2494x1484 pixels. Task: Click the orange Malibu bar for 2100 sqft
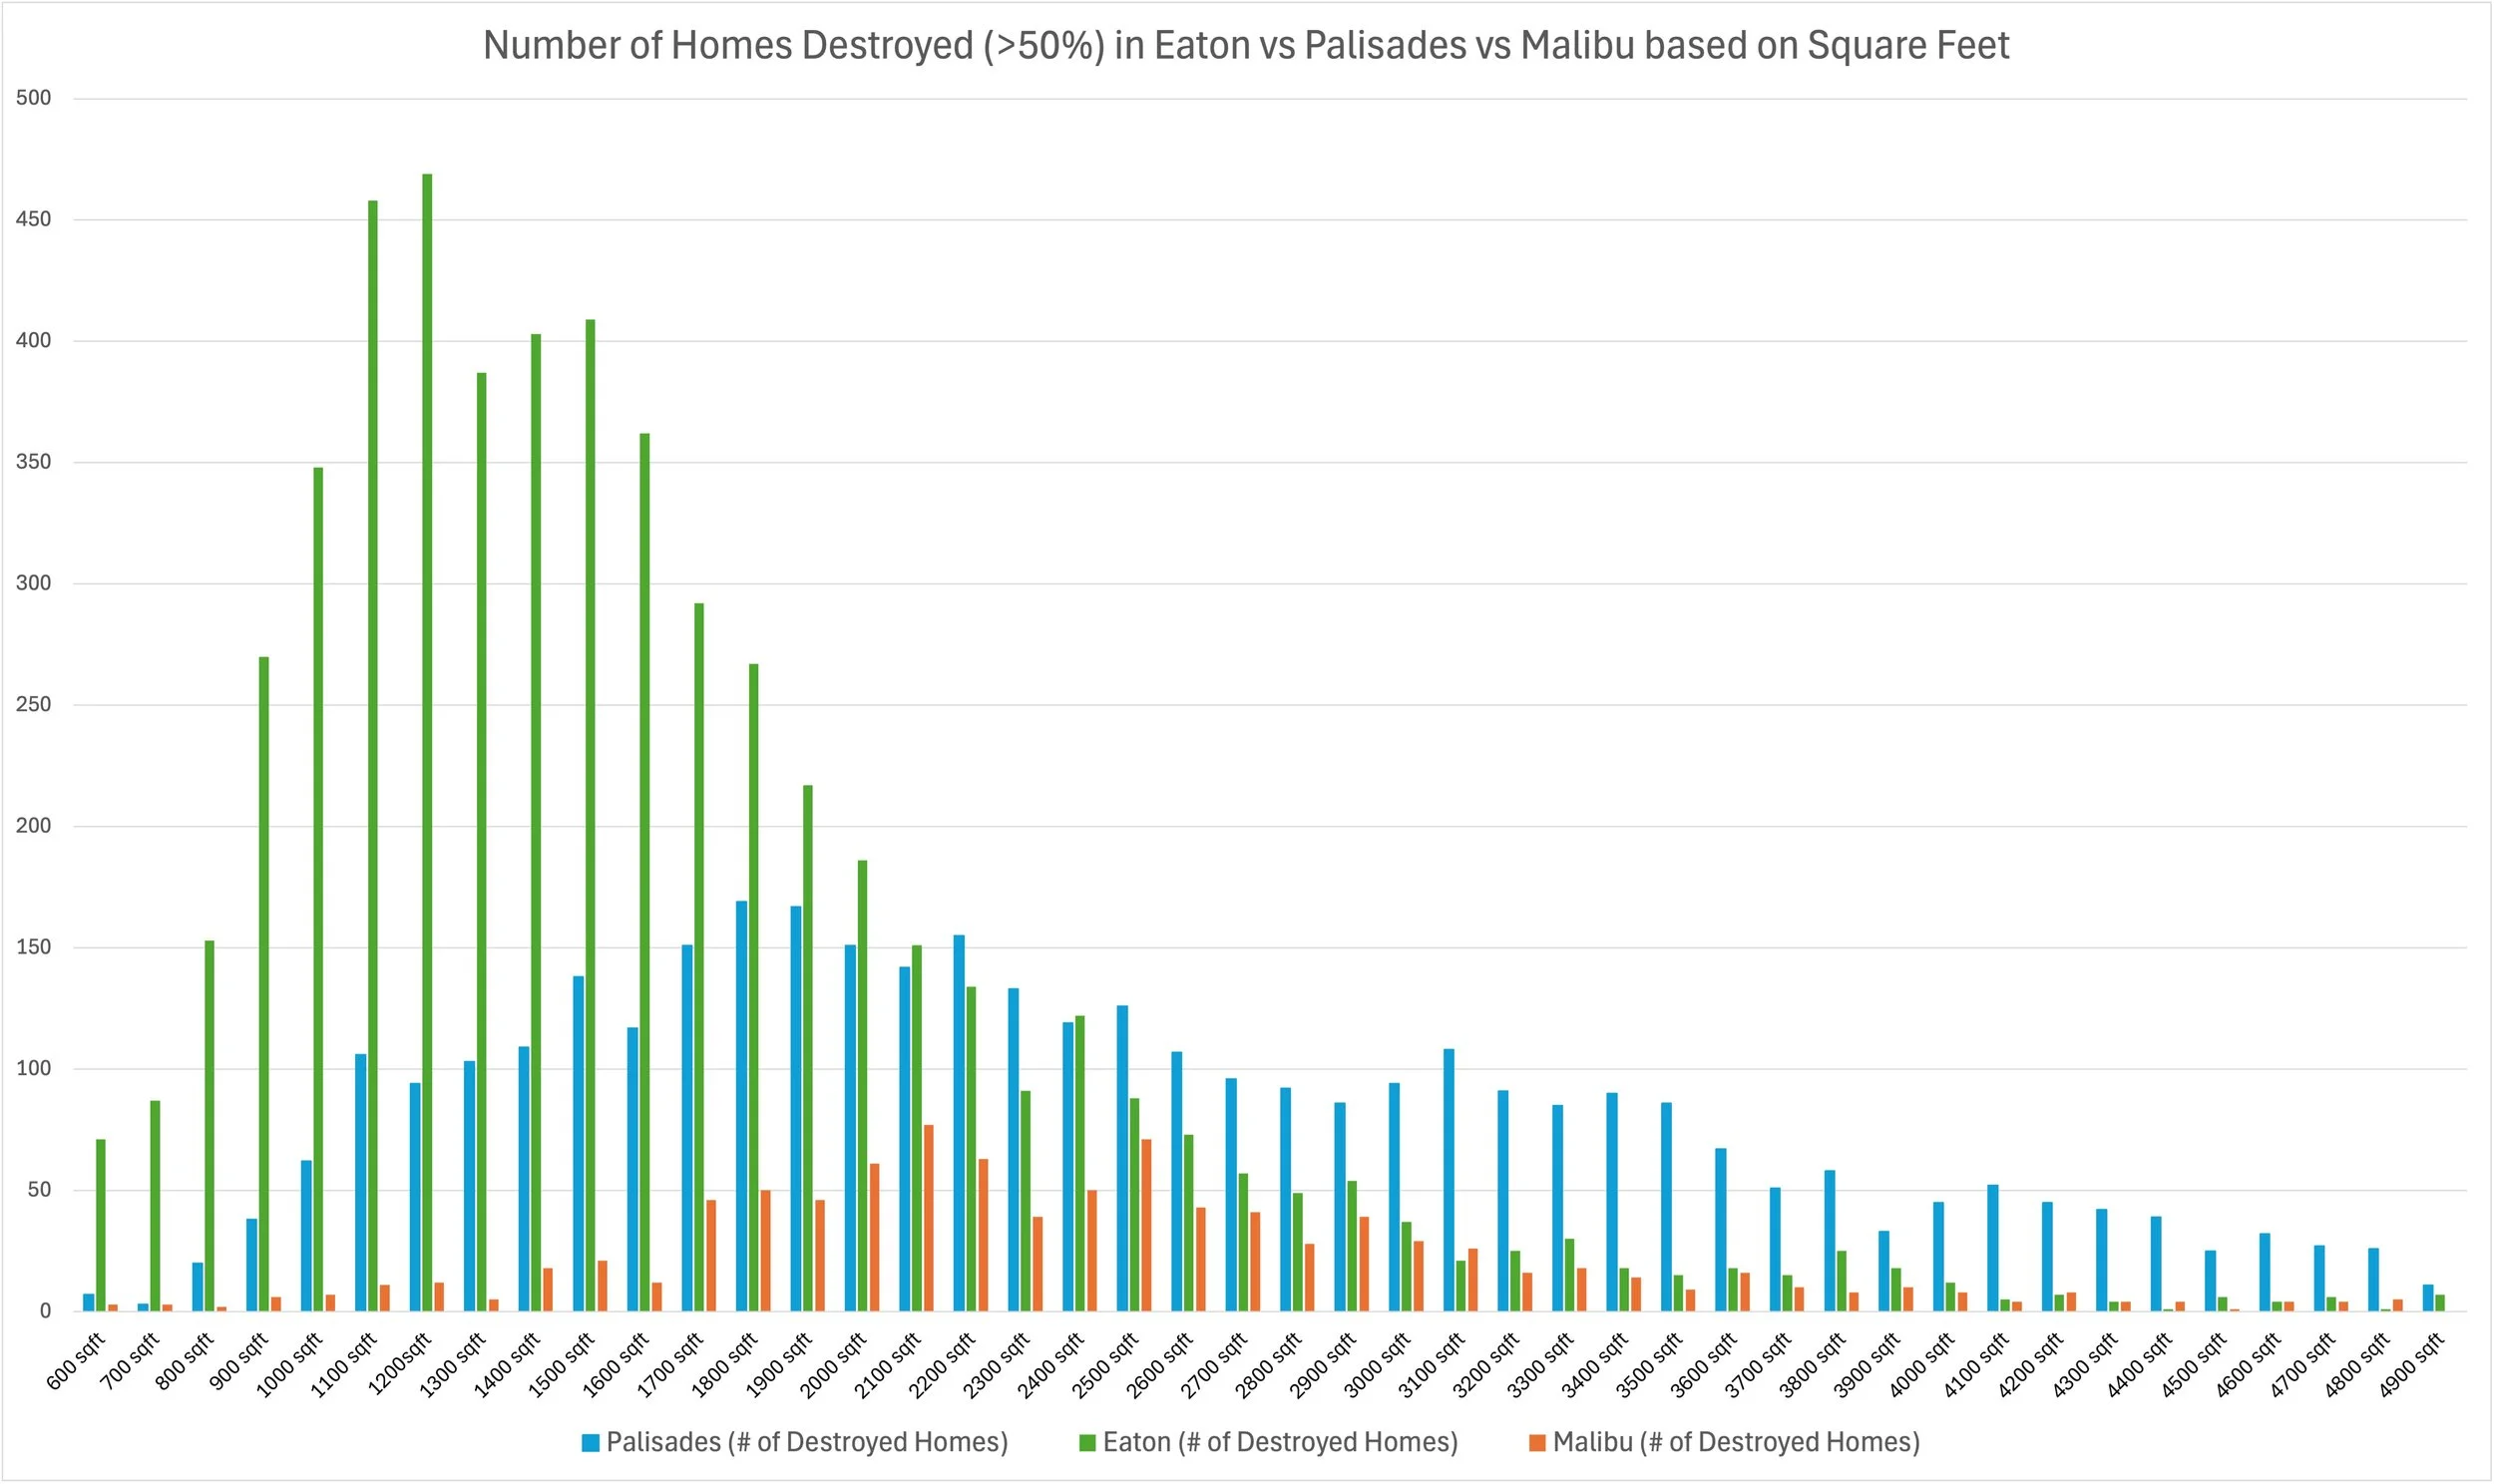(x=929, y=1218)
